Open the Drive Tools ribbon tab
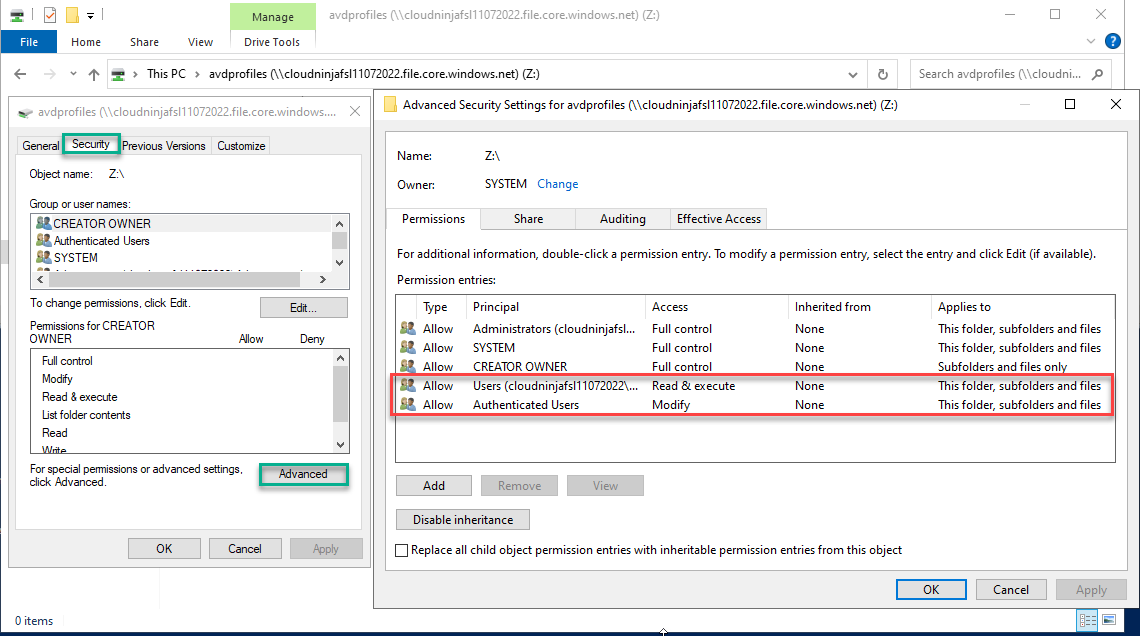Screen dimensions: 1140x636 pyautogui.click(x=272, y=42)
